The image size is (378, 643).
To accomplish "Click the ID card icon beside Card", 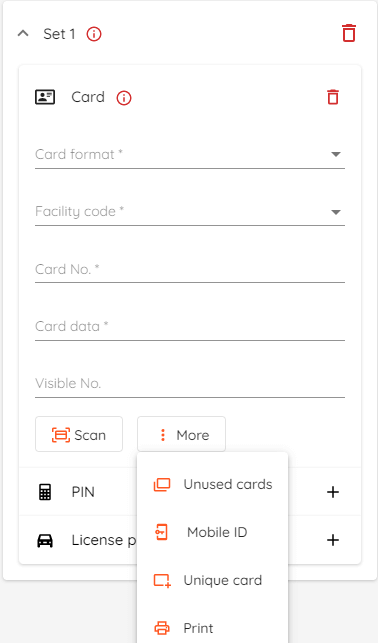I will (x=45, y=97).
